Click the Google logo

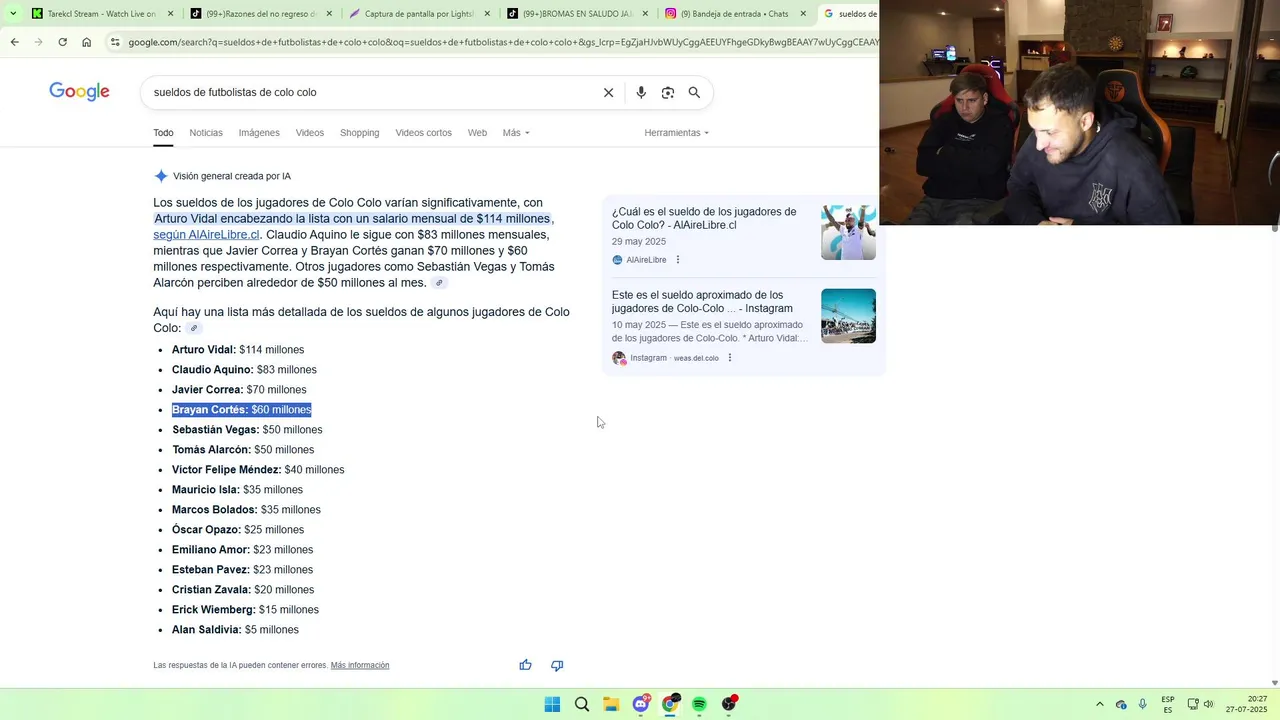coord(79,92)
